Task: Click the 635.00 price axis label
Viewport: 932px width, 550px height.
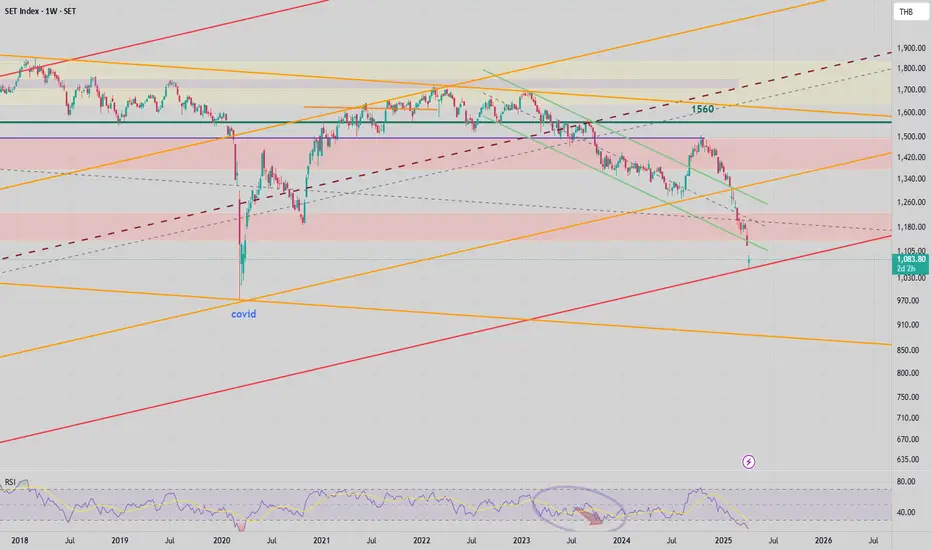Action: tap(908, 460)
